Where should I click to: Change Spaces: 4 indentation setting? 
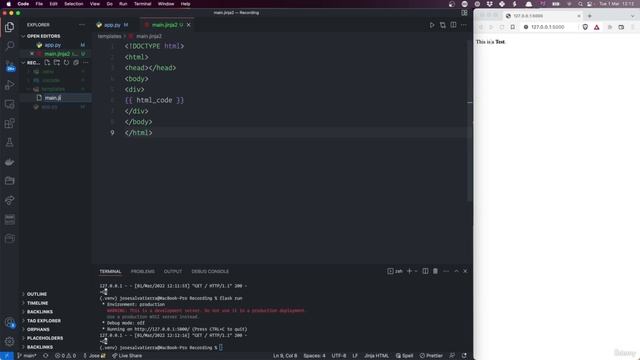click(x=314, y=356)
